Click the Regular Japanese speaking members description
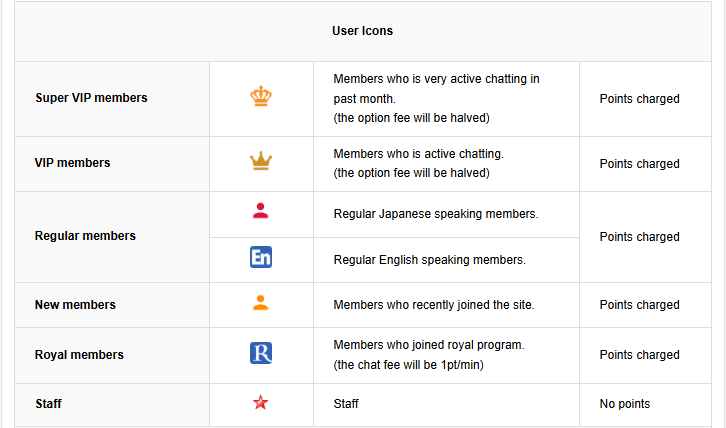 click(436, 214)
